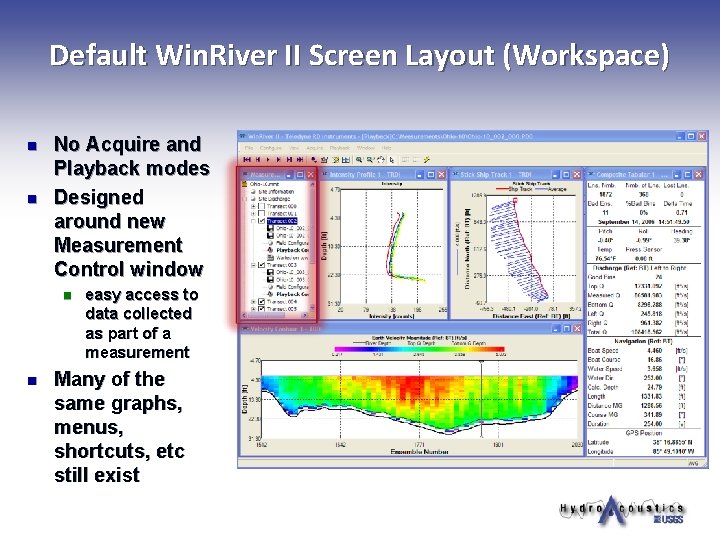The width and height of the screenshot is (720, 540).
Task: Minimize the Composite Tabular 1 window
Action: coord(677,174)
